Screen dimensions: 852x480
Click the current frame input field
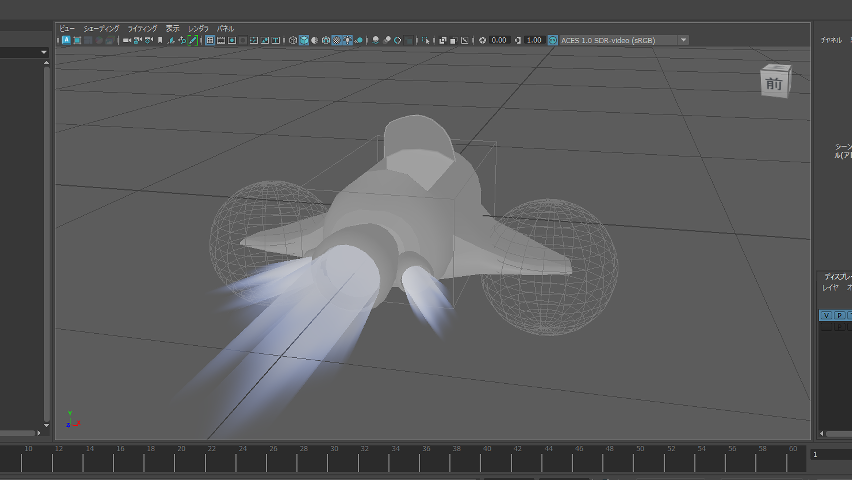(x=830, y=455)
